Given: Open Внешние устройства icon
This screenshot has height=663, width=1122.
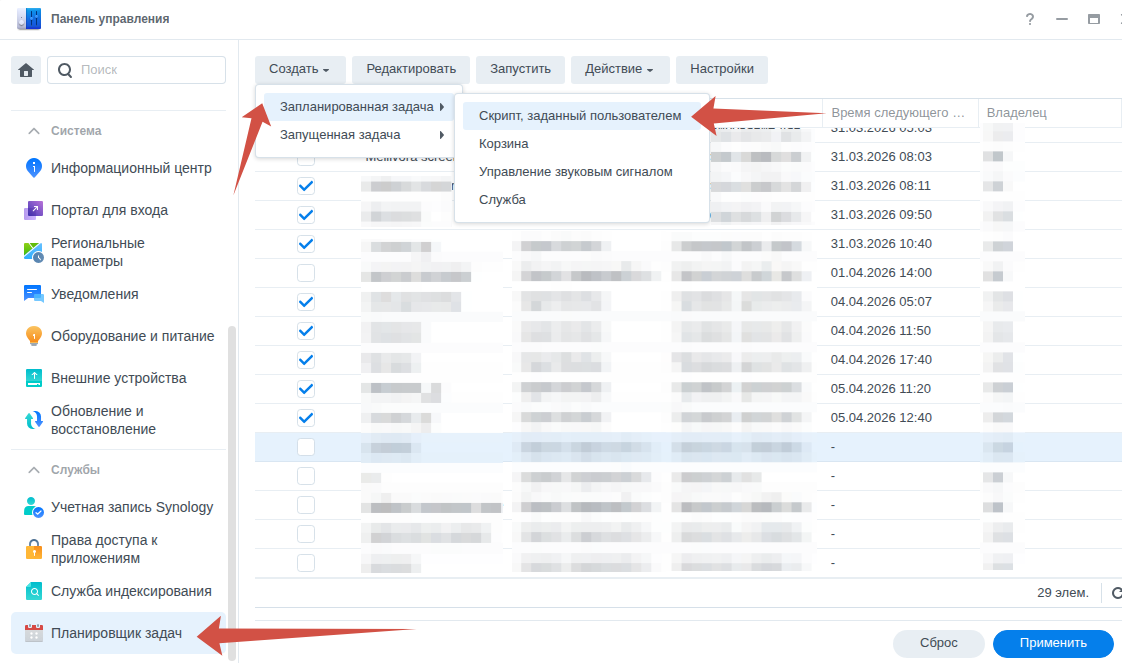Looking at the screenshot, I should [x=33, y=378].
